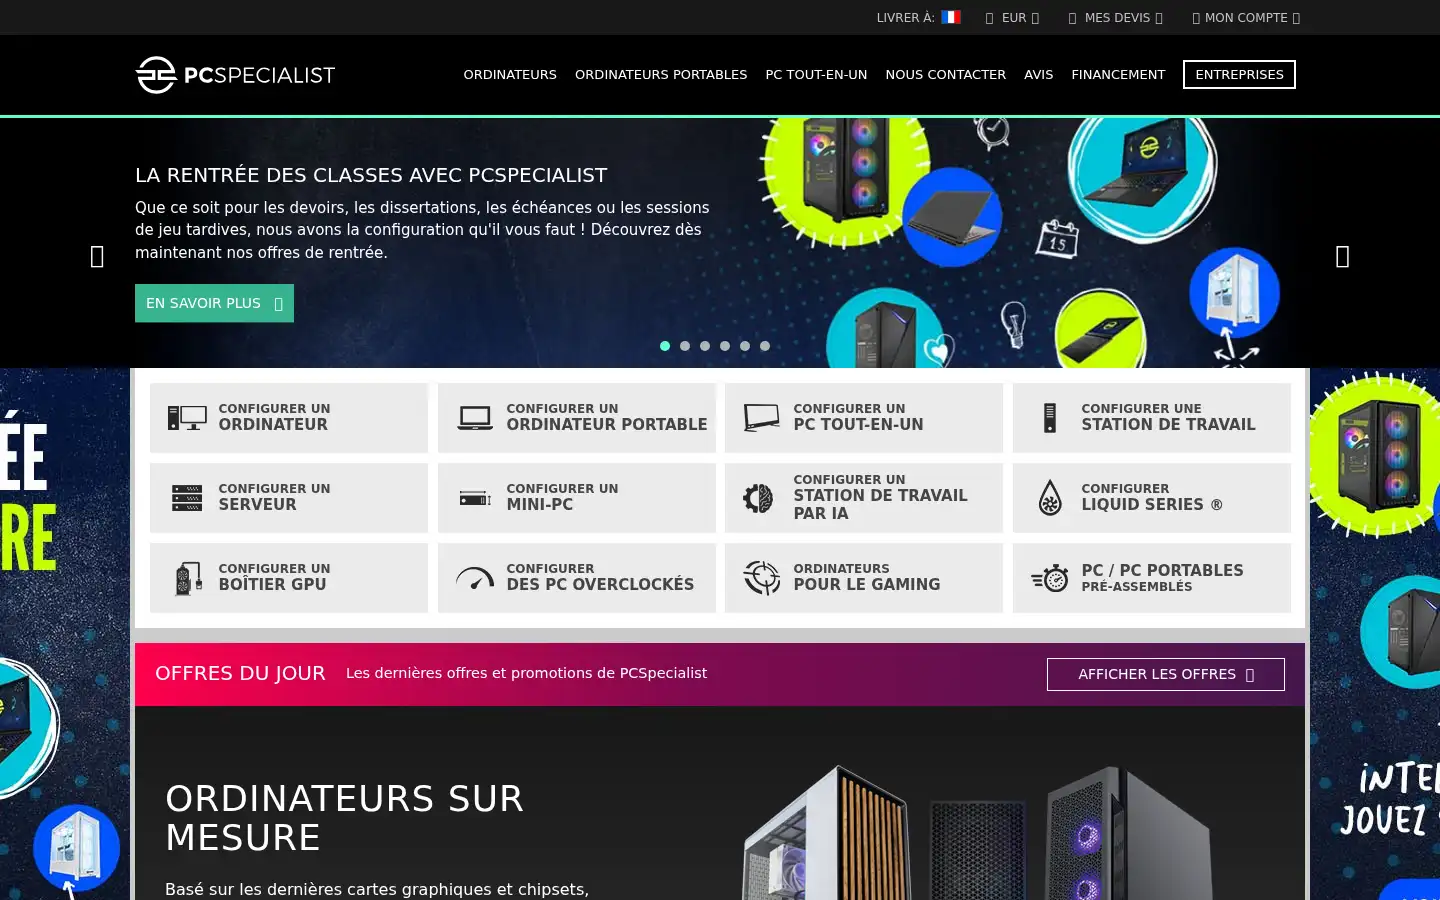The image size is (1440, 900).
Task: Open Station de Travail par IA tile
Action: pos(864,497)
